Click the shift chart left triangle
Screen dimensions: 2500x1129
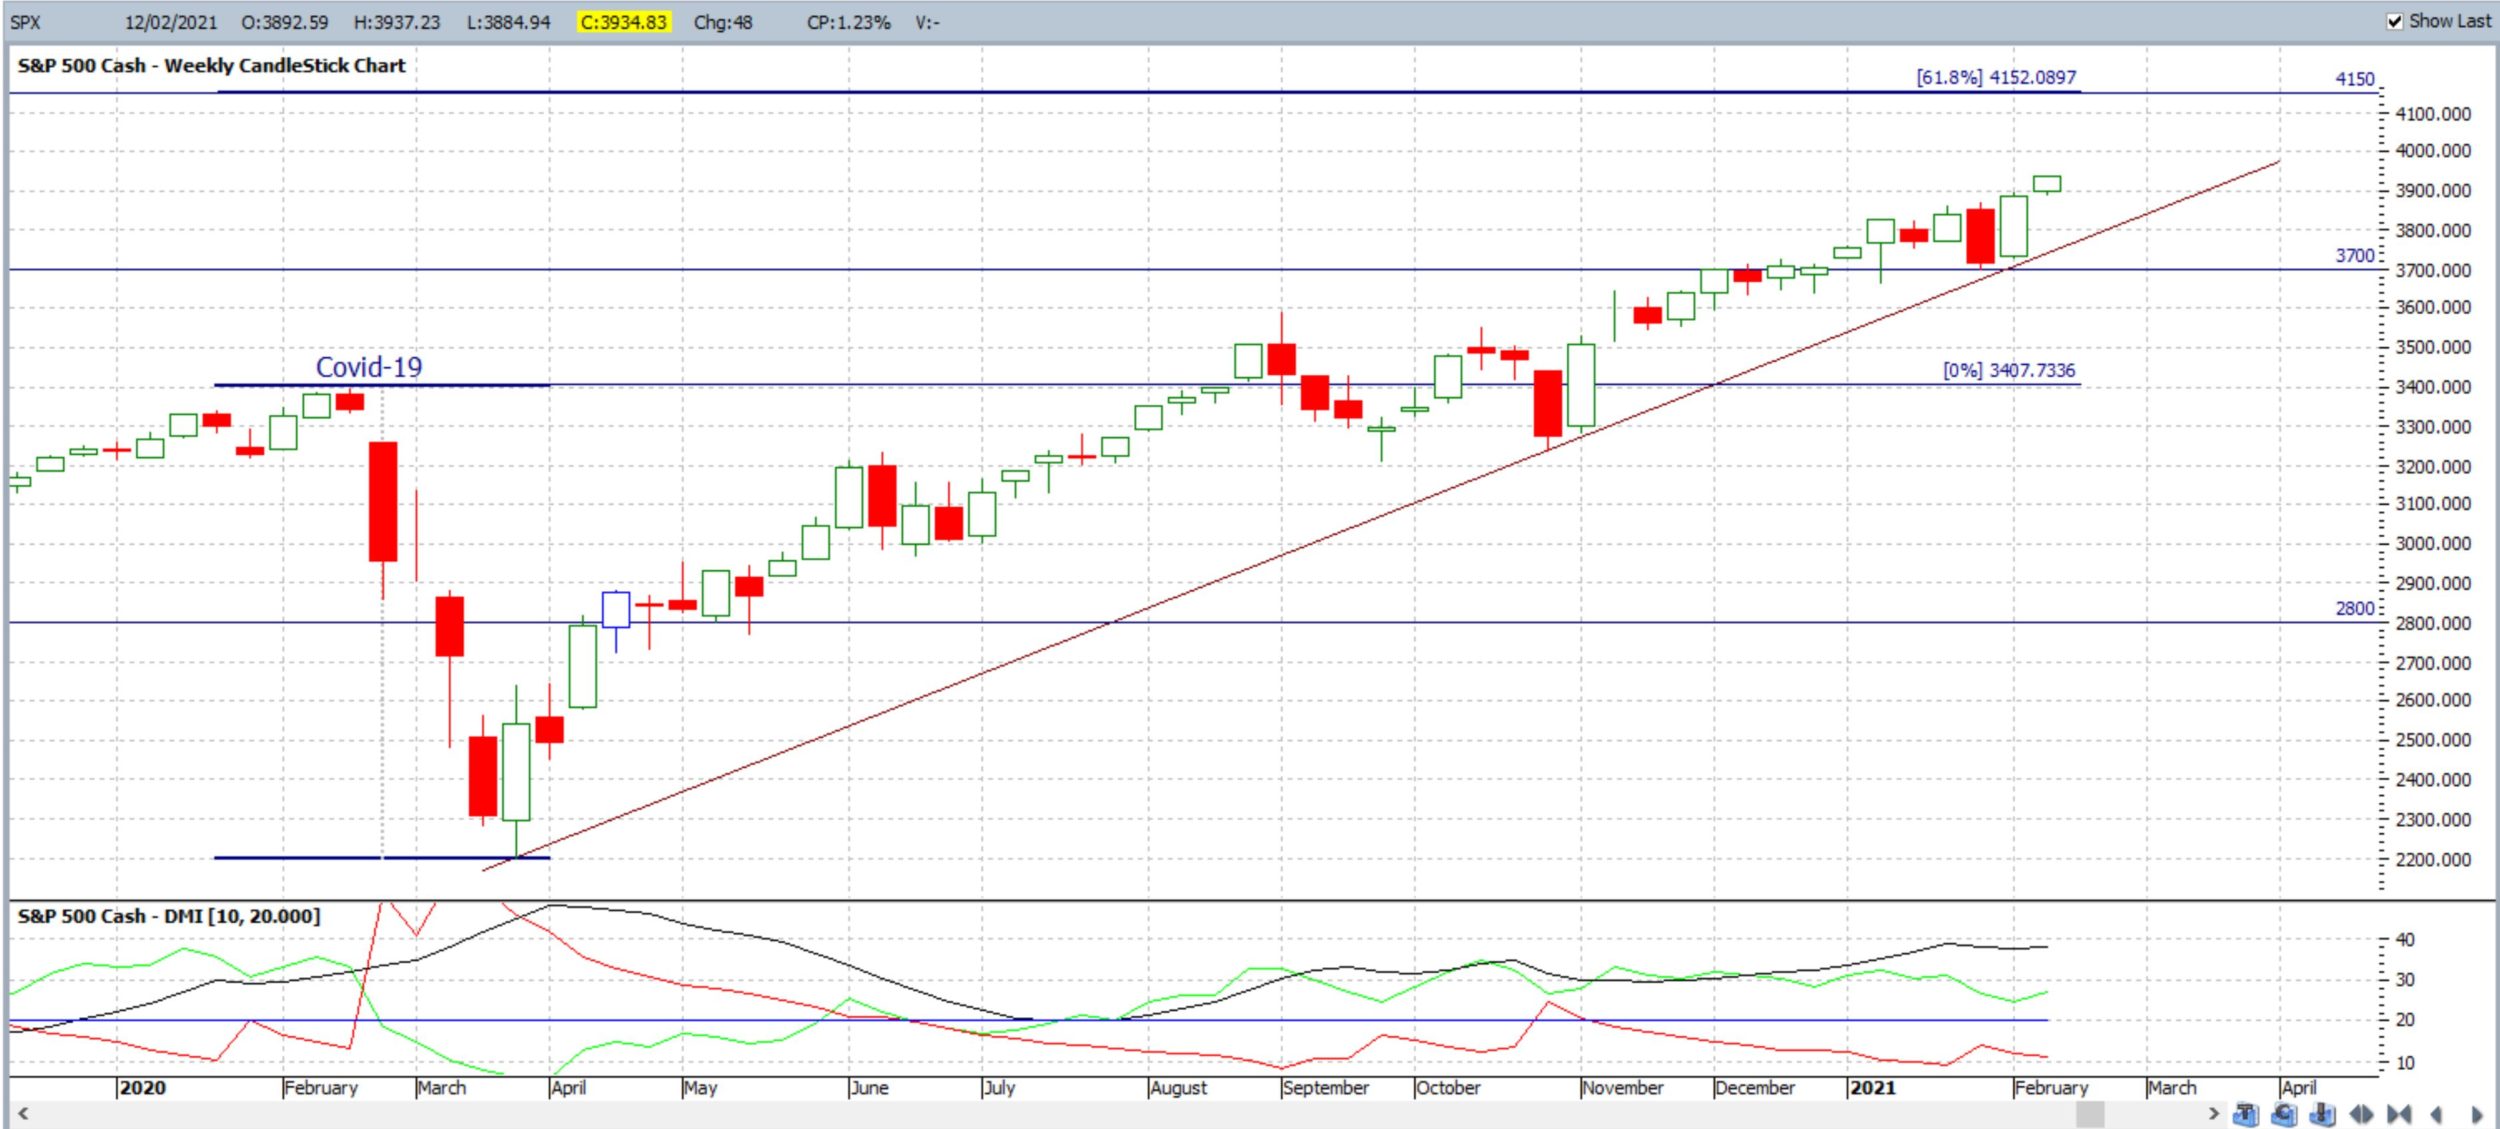[2436, 1114]
